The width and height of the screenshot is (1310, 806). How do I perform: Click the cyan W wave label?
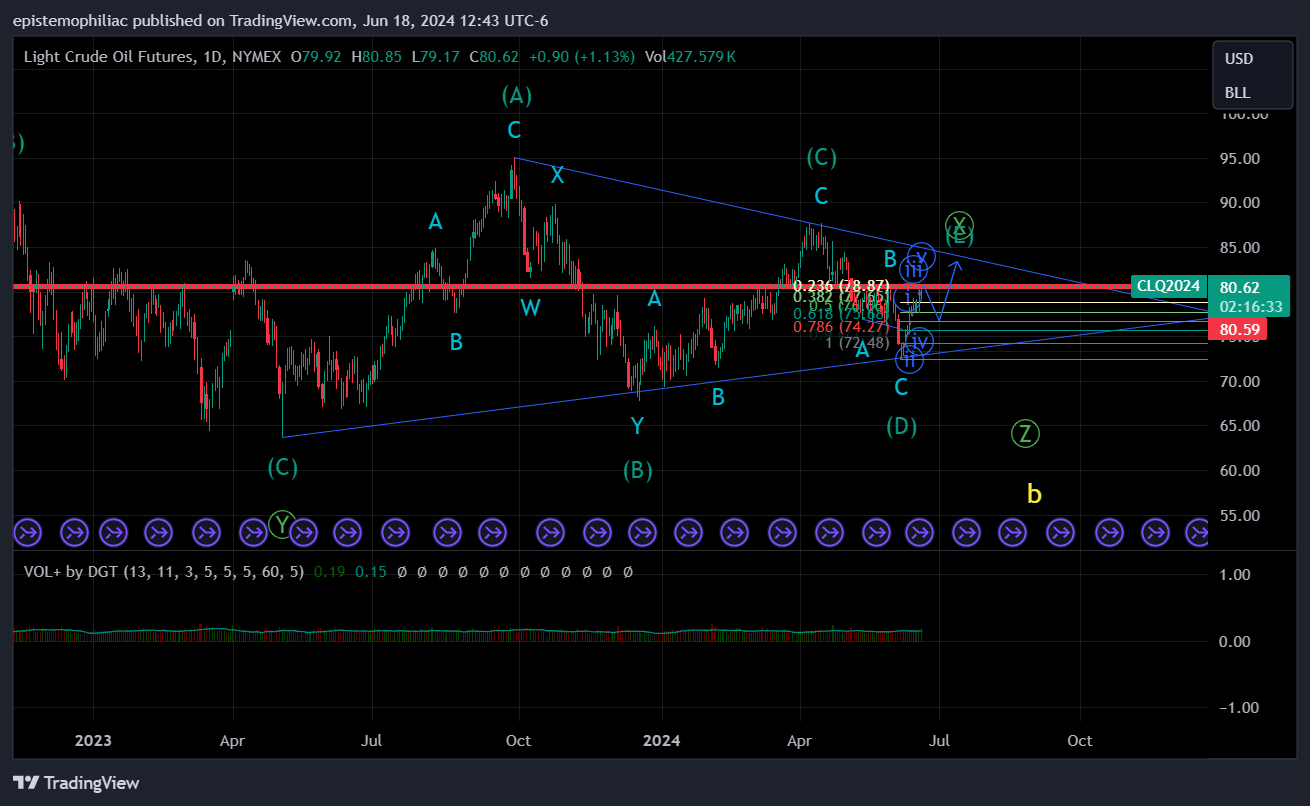tap(530, 307)
